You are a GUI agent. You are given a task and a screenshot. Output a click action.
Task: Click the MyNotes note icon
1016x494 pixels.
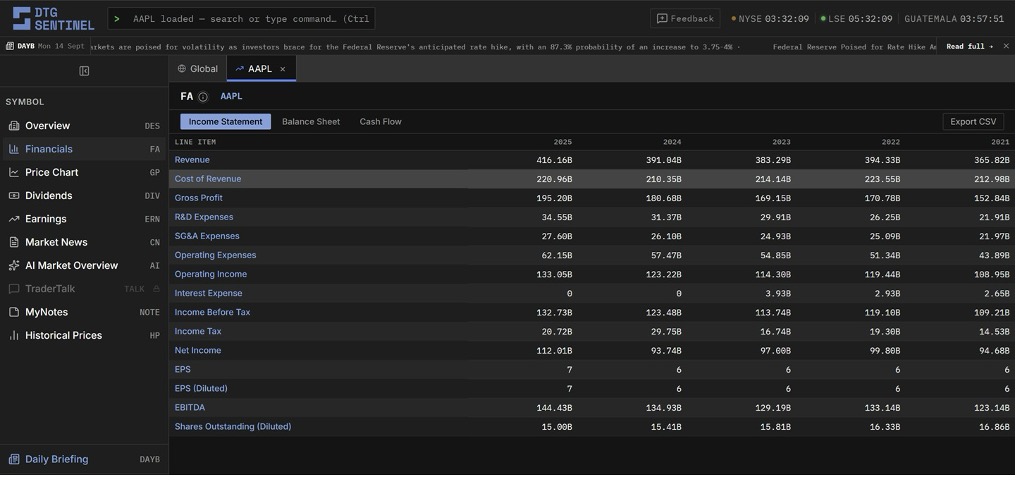pyautogui.click(x=14, y=312)
